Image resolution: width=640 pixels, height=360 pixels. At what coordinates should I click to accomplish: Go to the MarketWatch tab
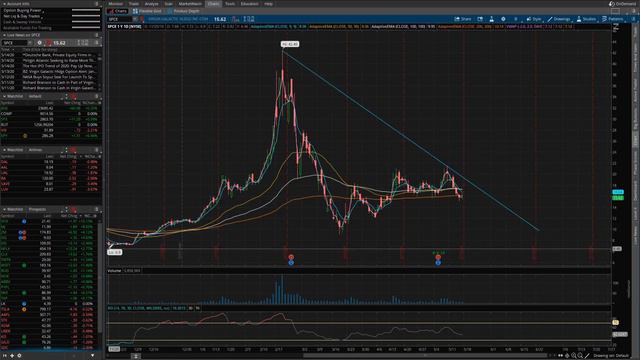[x=190, y=4]
